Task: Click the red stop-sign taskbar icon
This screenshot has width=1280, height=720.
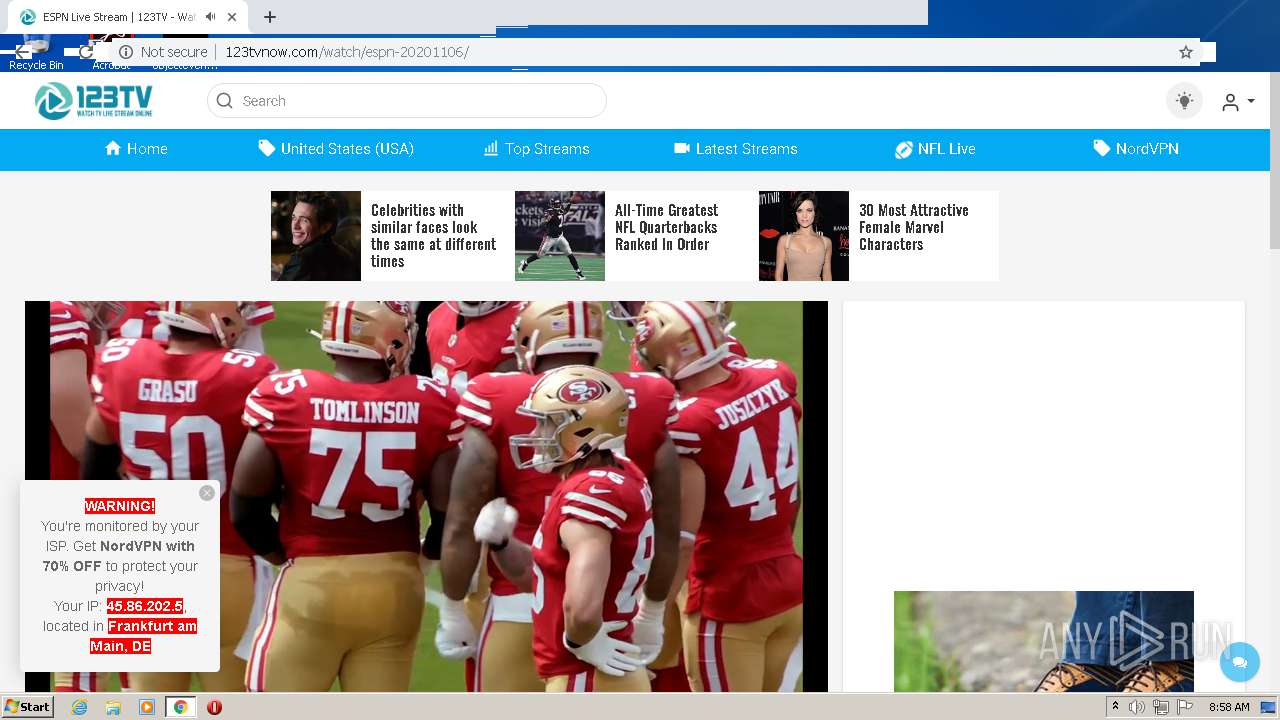Action: pyautogui.click(x=214, y=707)
